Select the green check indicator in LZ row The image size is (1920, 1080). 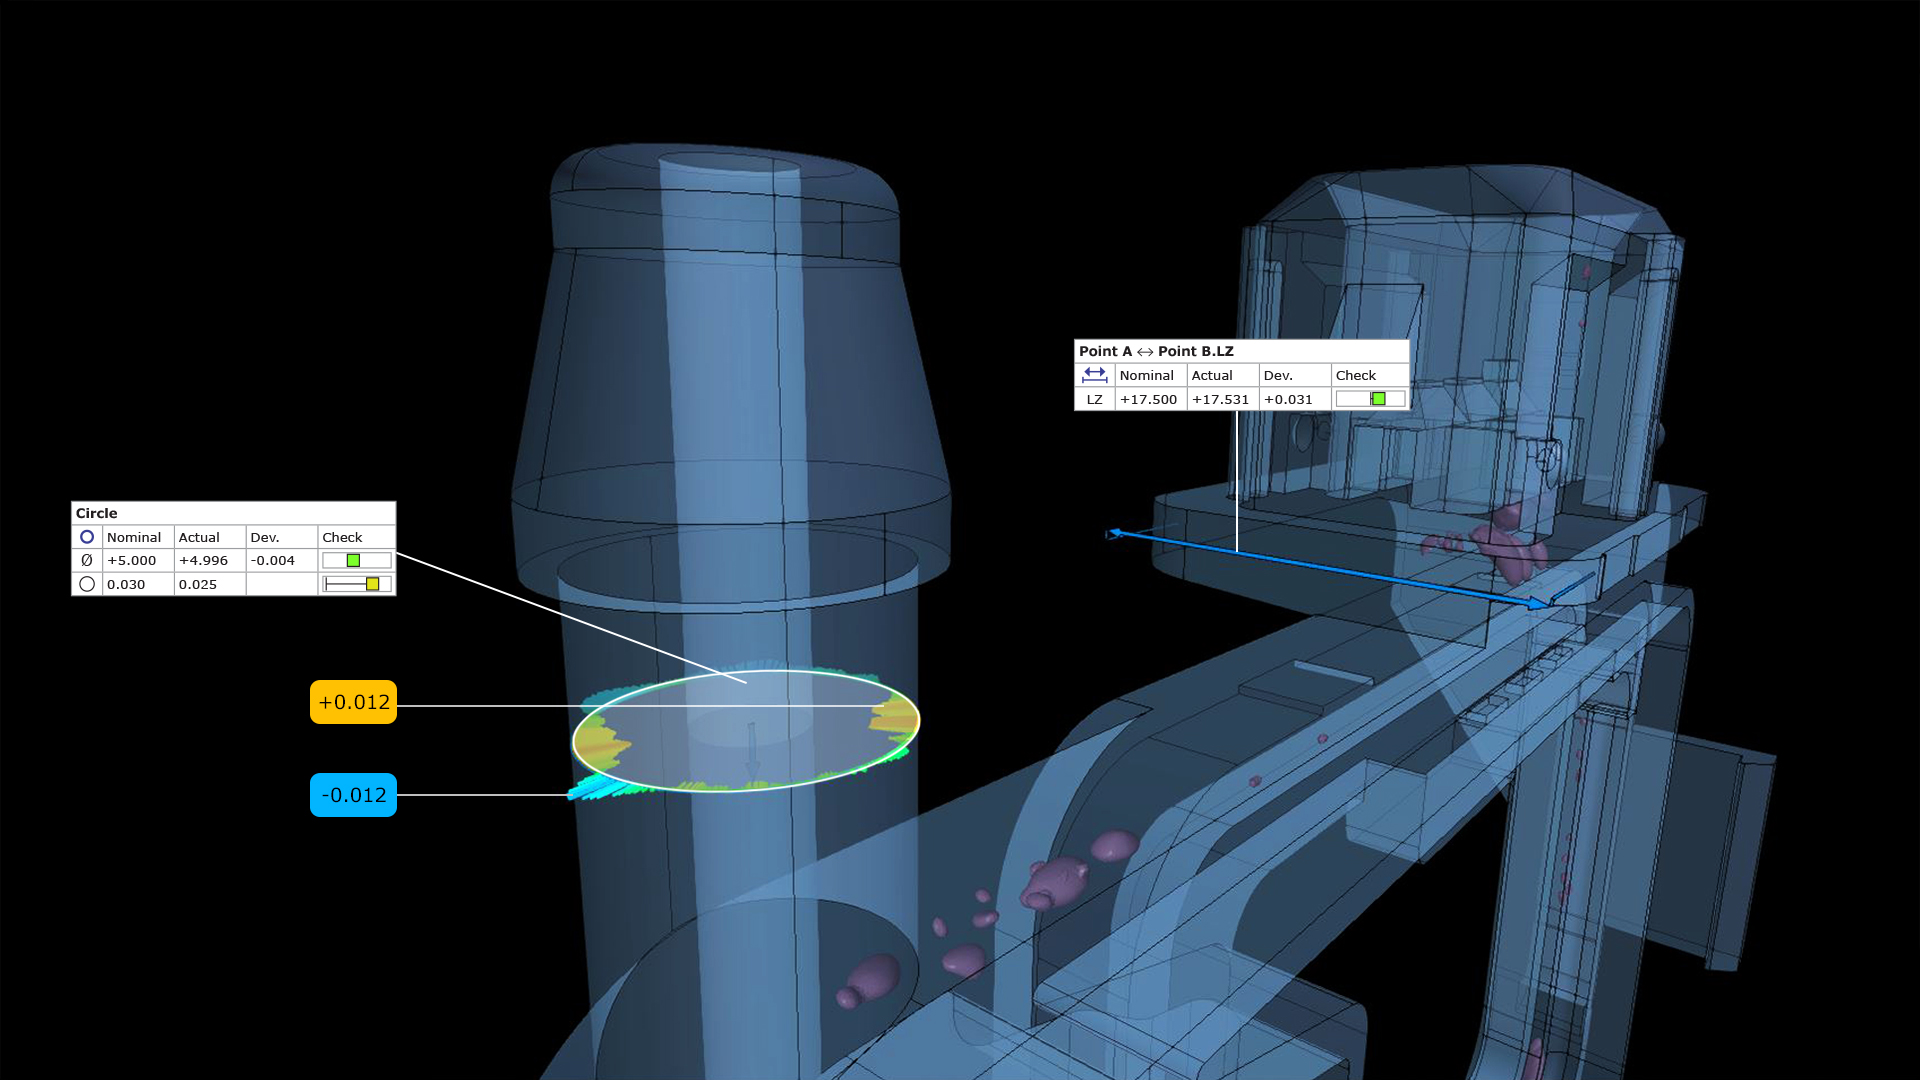tap(1378, 399)
